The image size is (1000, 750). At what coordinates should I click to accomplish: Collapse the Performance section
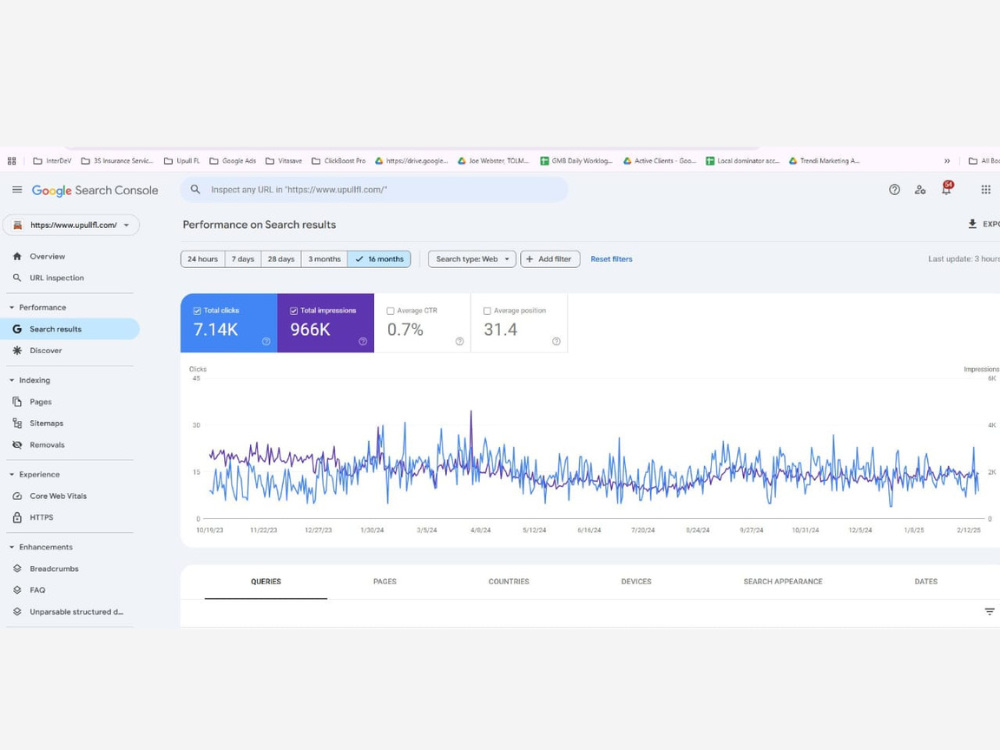click(x=11, y=307)
